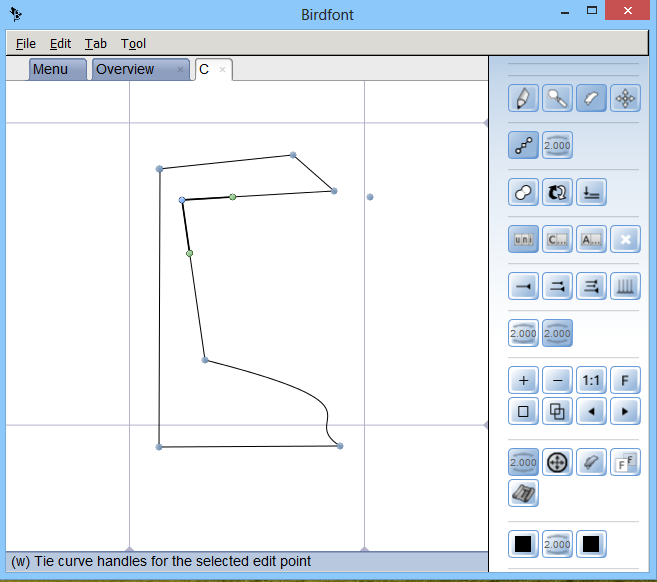Click the selected blue edit point on the path

[182, 200]
